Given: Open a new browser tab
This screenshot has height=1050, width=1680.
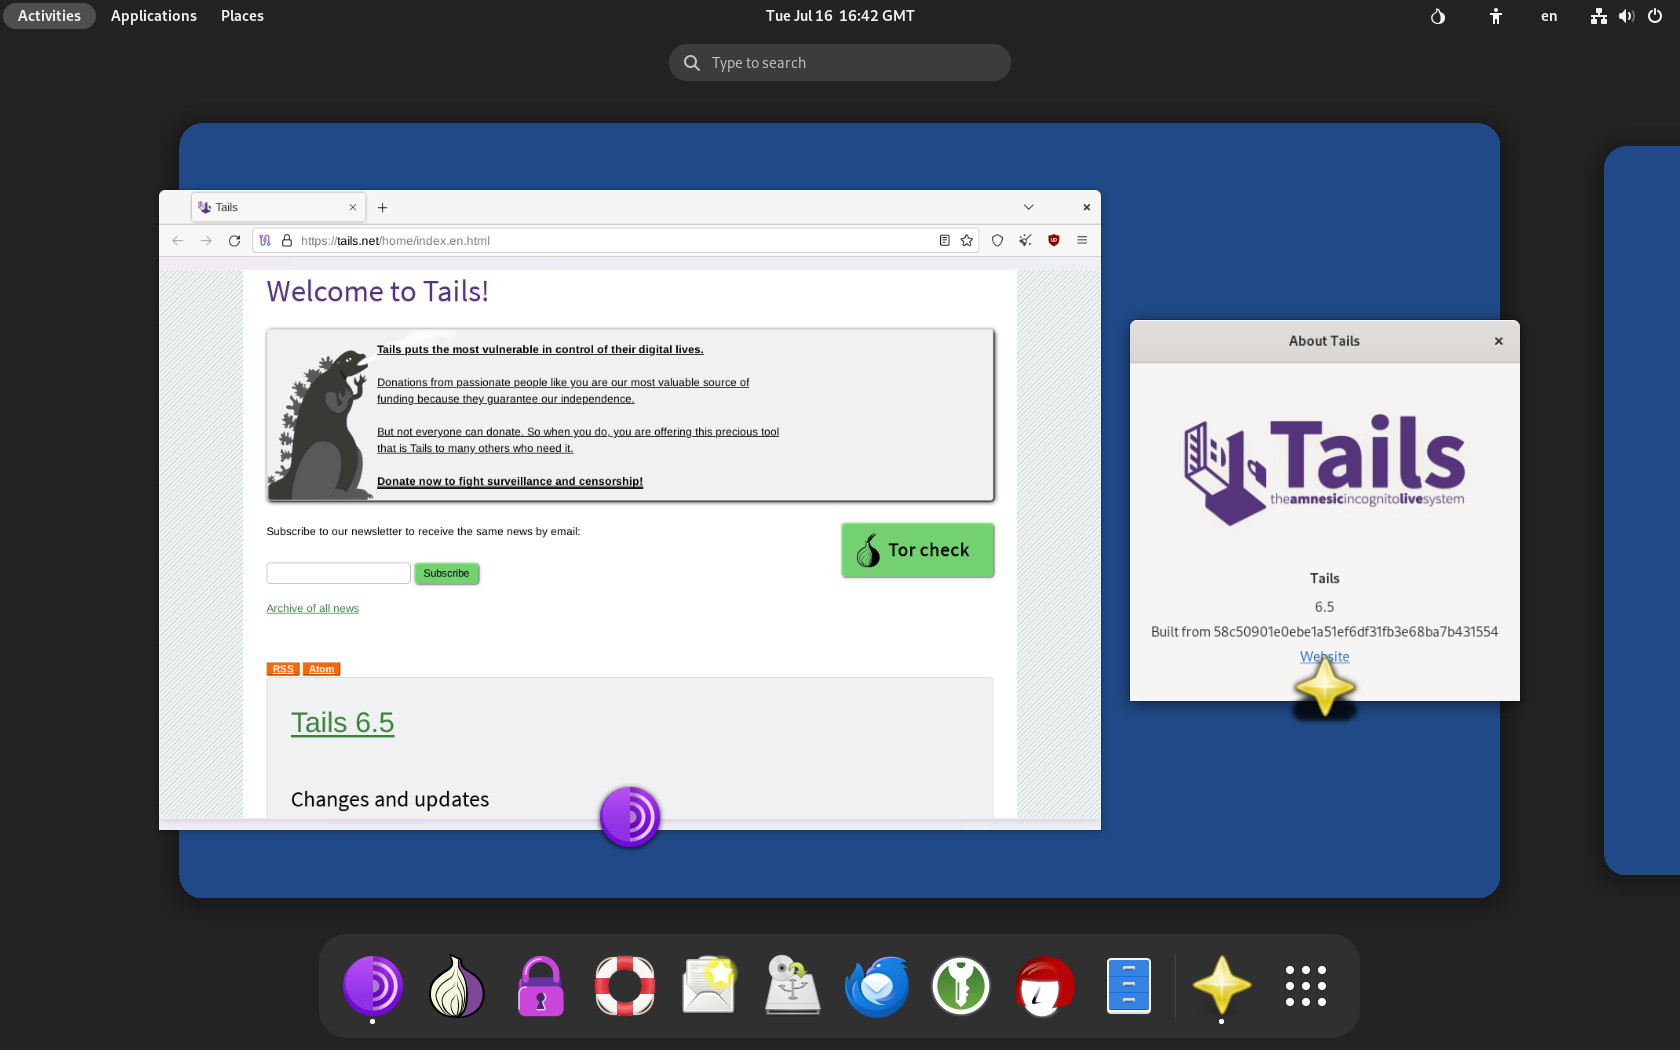Looking at the screenshot, I should tap(382, 208).
